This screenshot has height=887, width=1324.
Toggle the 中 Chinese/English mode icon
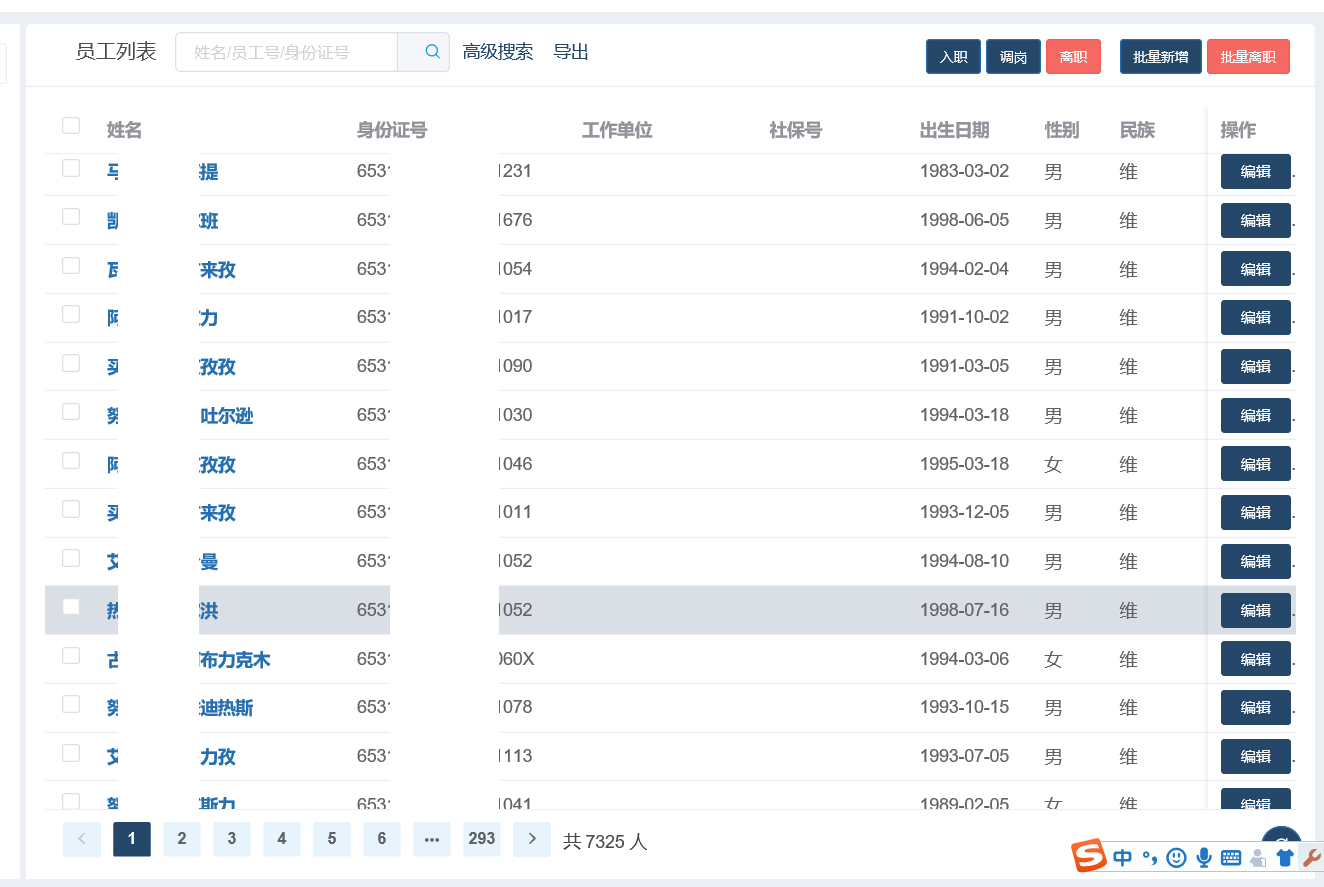tap(1123, 858)
